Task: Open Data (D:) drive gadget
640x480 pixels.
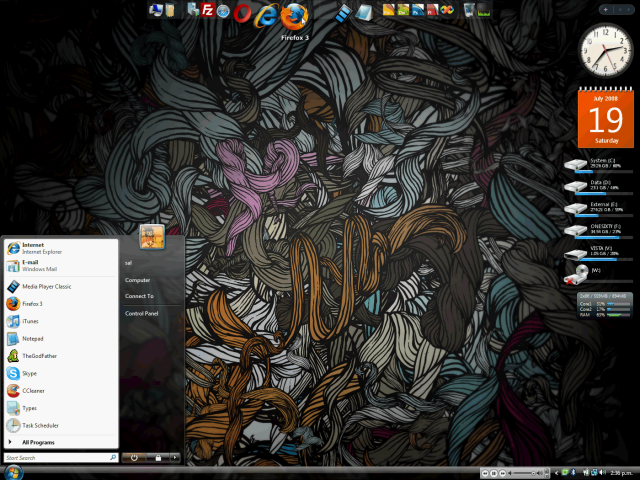Action: 598,187
